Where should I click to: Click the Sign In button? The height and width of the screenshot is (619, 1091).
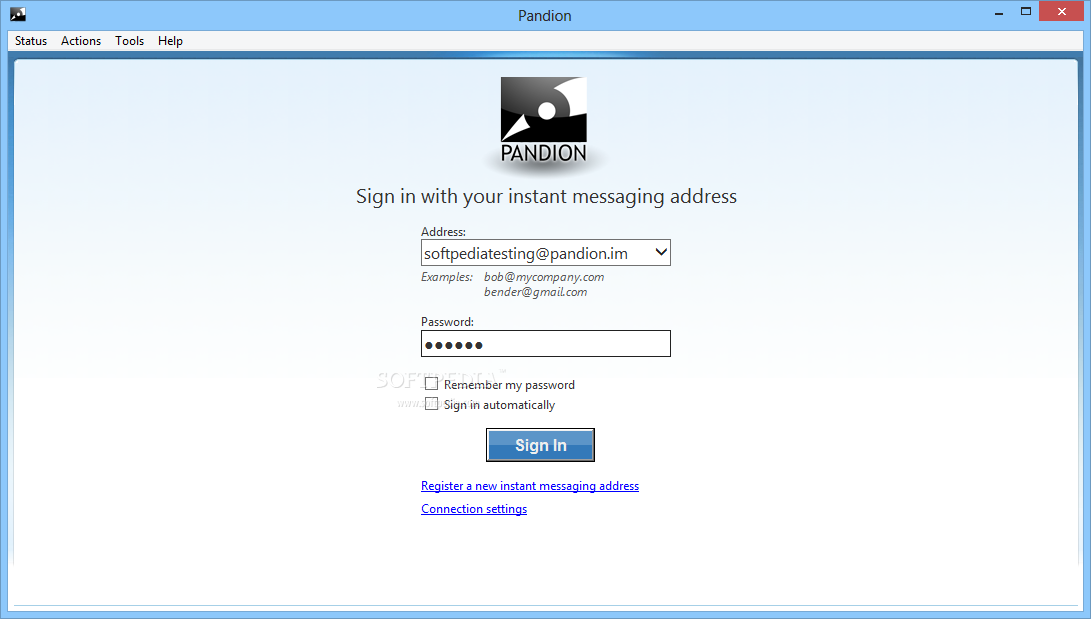click(x=540, y=445)
